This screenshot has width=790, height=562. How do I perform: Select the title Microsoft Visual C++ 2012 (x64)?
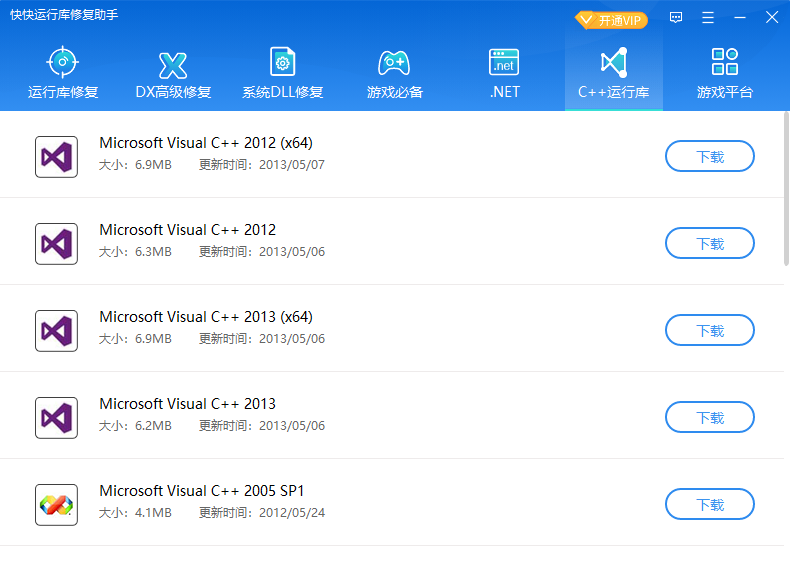tap(206, 143)
